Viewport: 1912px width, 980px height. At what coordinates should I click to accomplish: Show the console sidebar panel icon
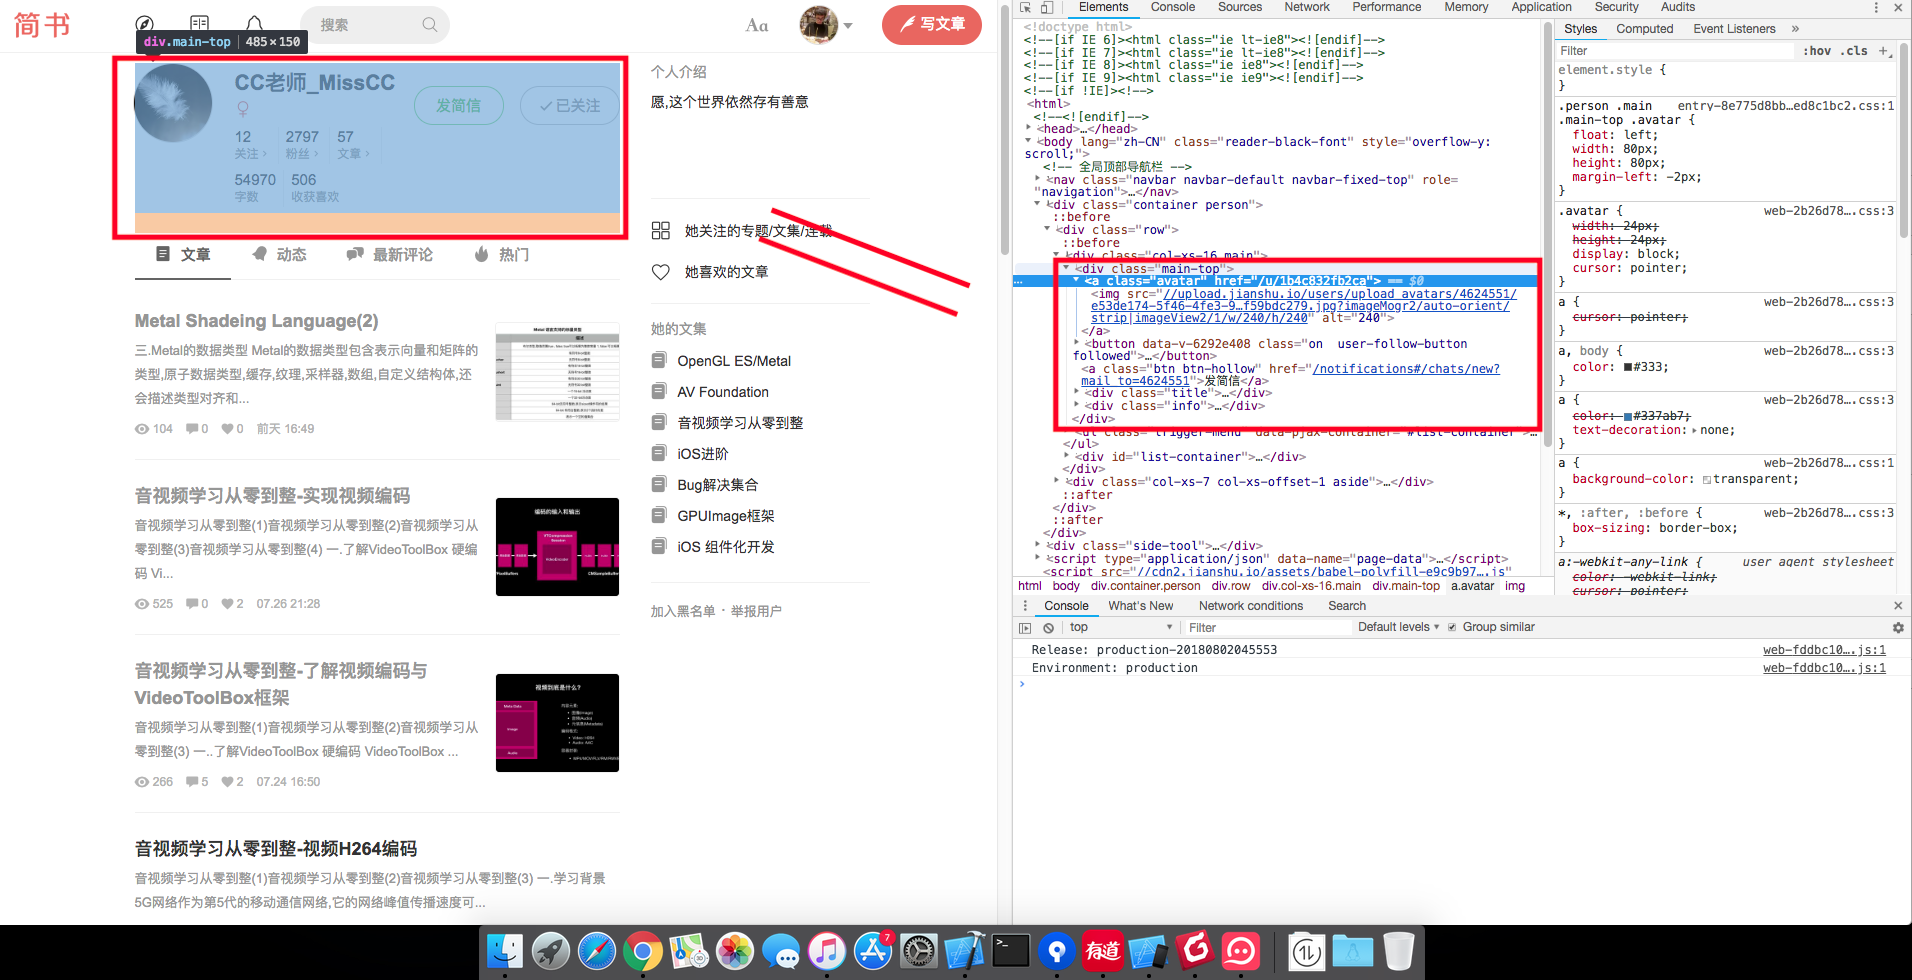[x=1025, y=628]
